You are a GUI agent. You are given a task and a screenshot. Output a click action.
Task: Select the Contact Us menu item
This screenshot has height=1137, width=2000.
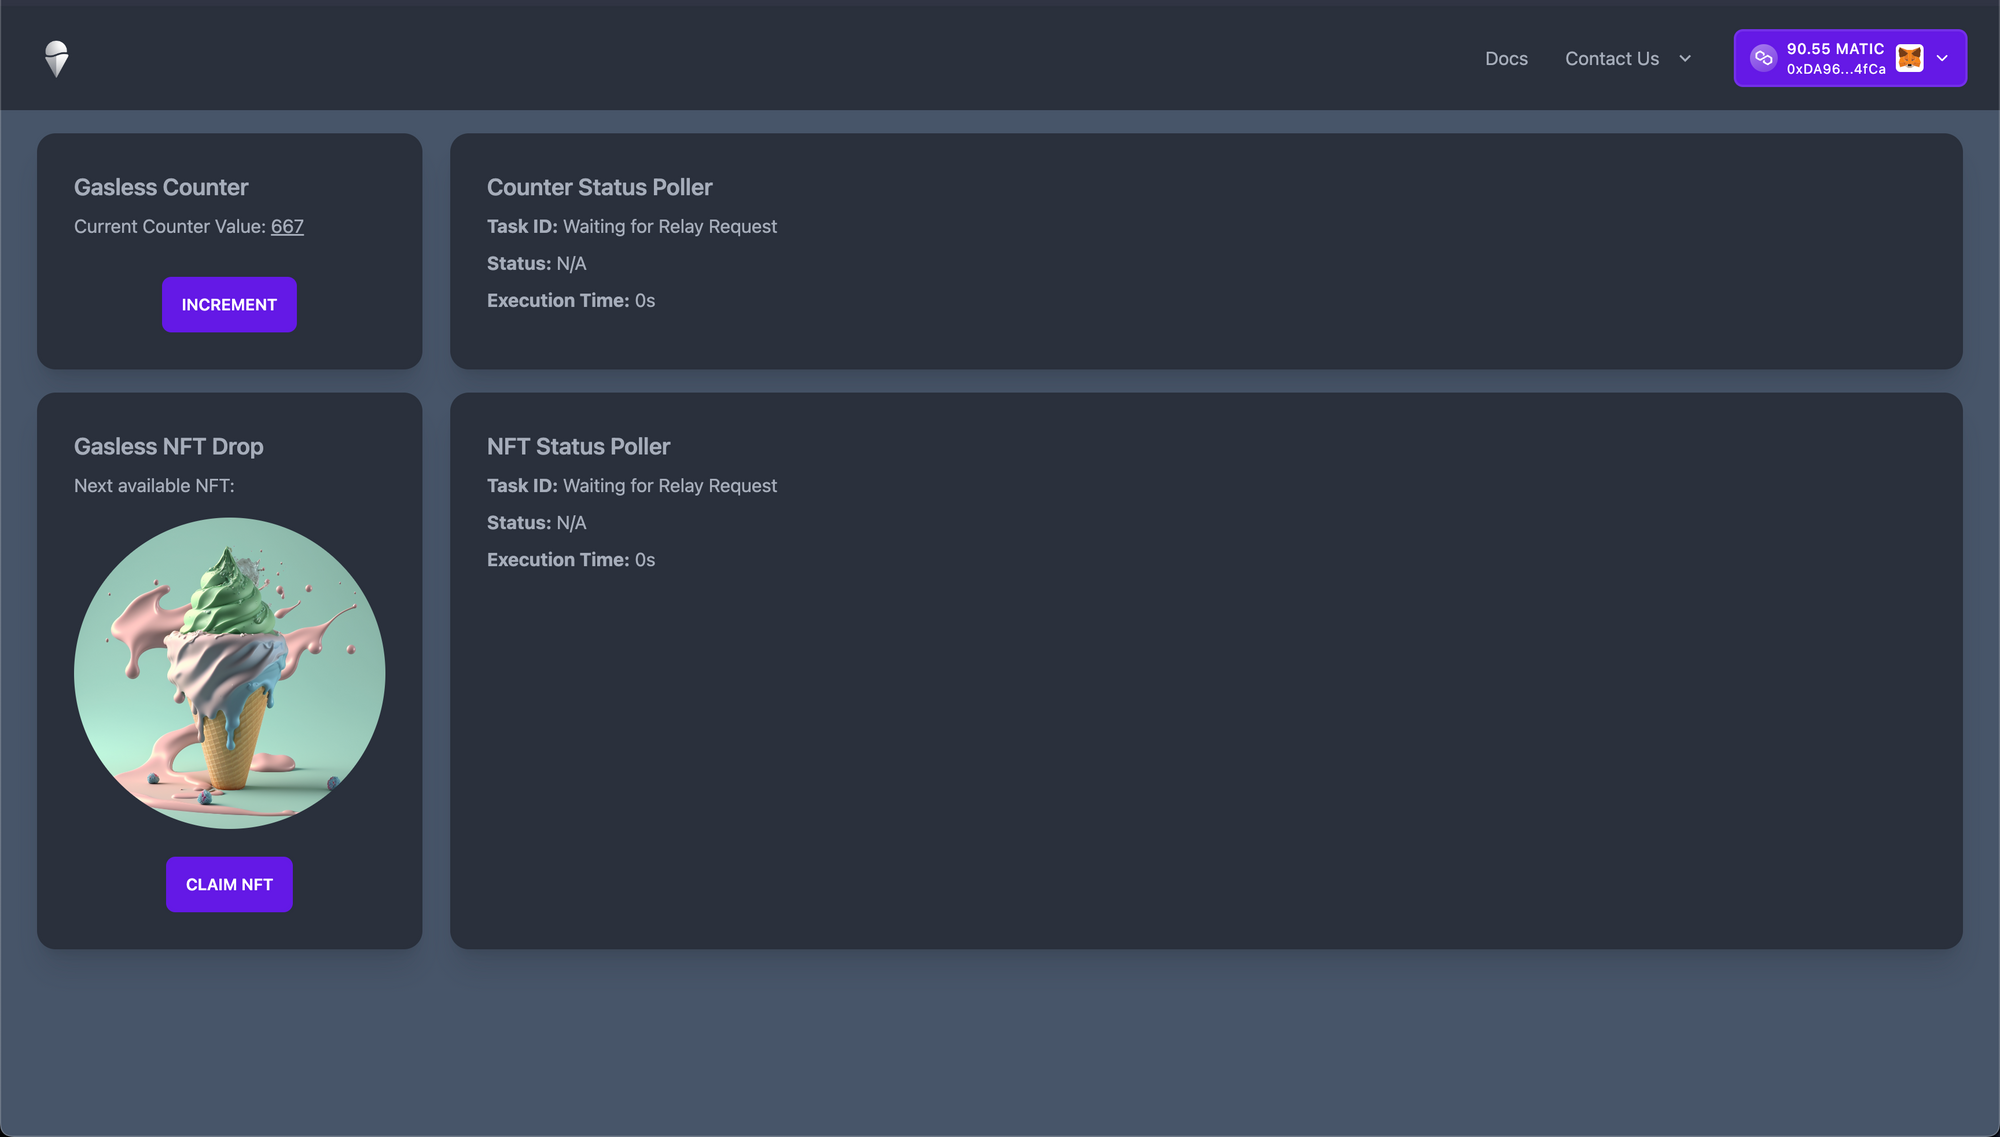coord(1611,59)
